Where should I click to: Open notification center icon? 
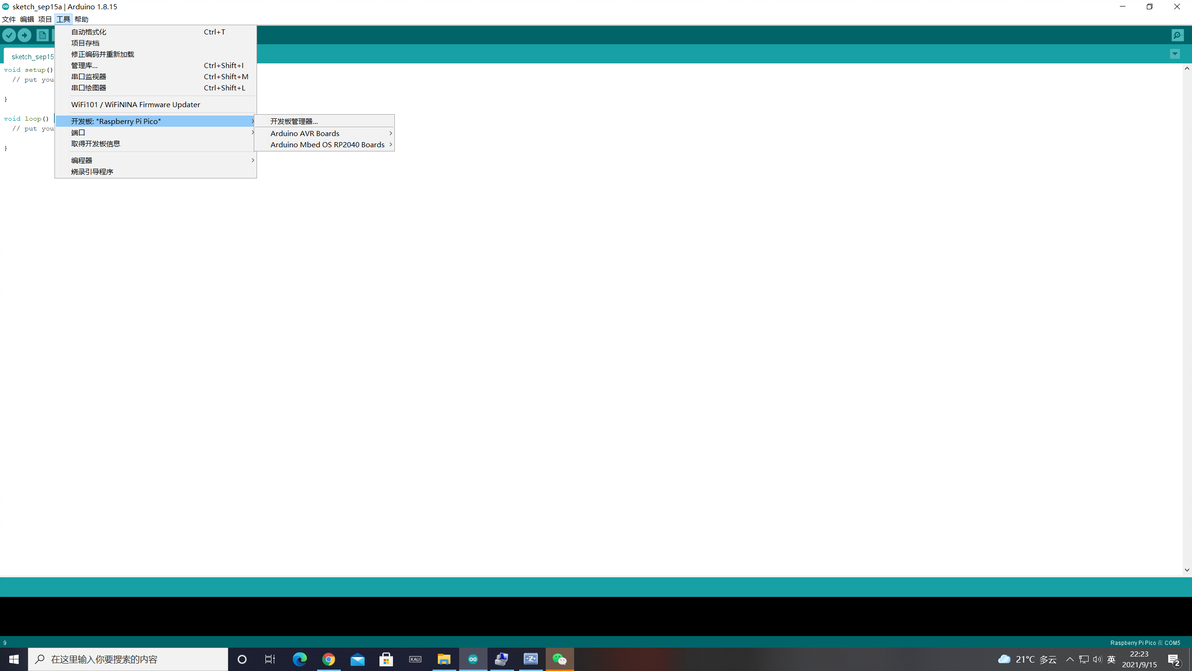pos(1174,659)
